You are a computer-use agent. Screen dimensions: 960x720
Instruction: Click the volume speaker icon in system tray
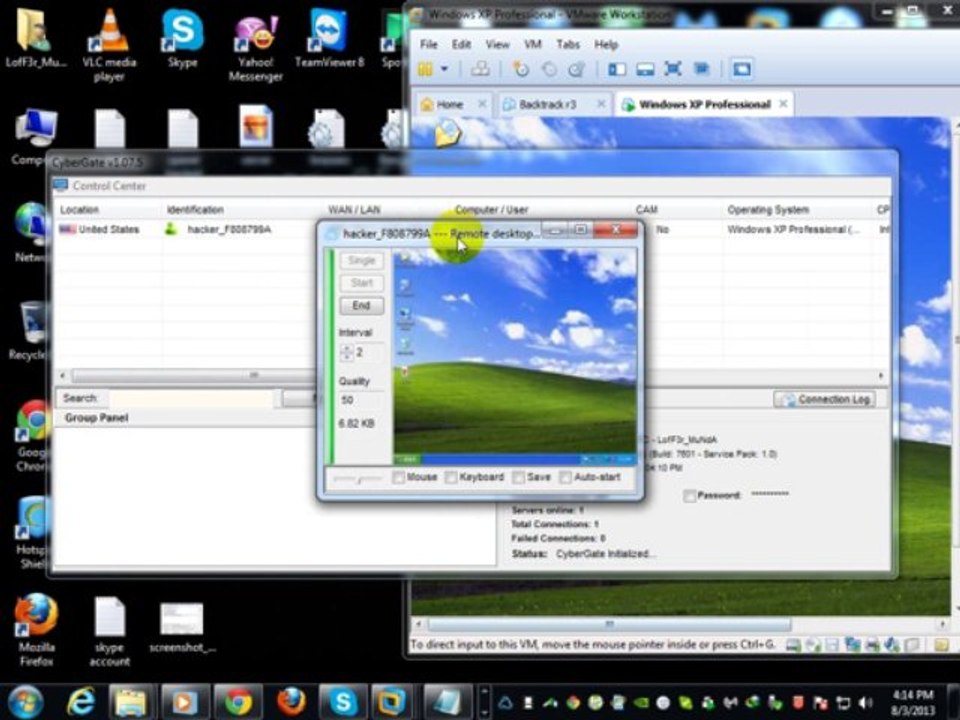pyautogui.click(x=865, y=702)
